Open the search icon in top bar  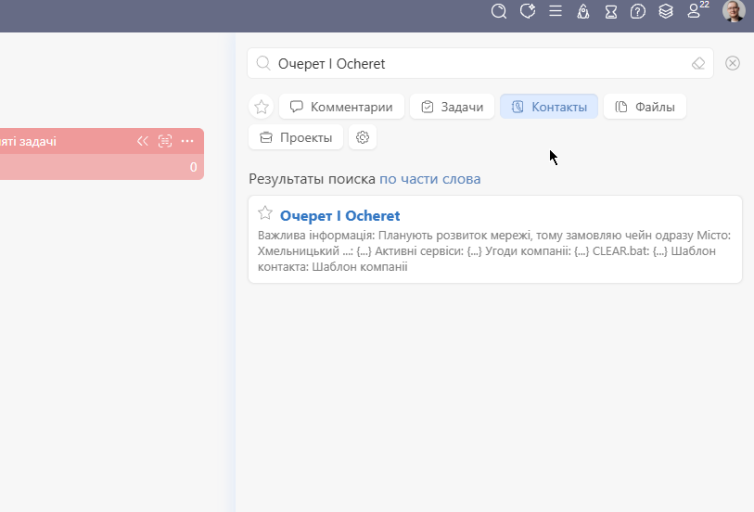(x=499, y=11)
